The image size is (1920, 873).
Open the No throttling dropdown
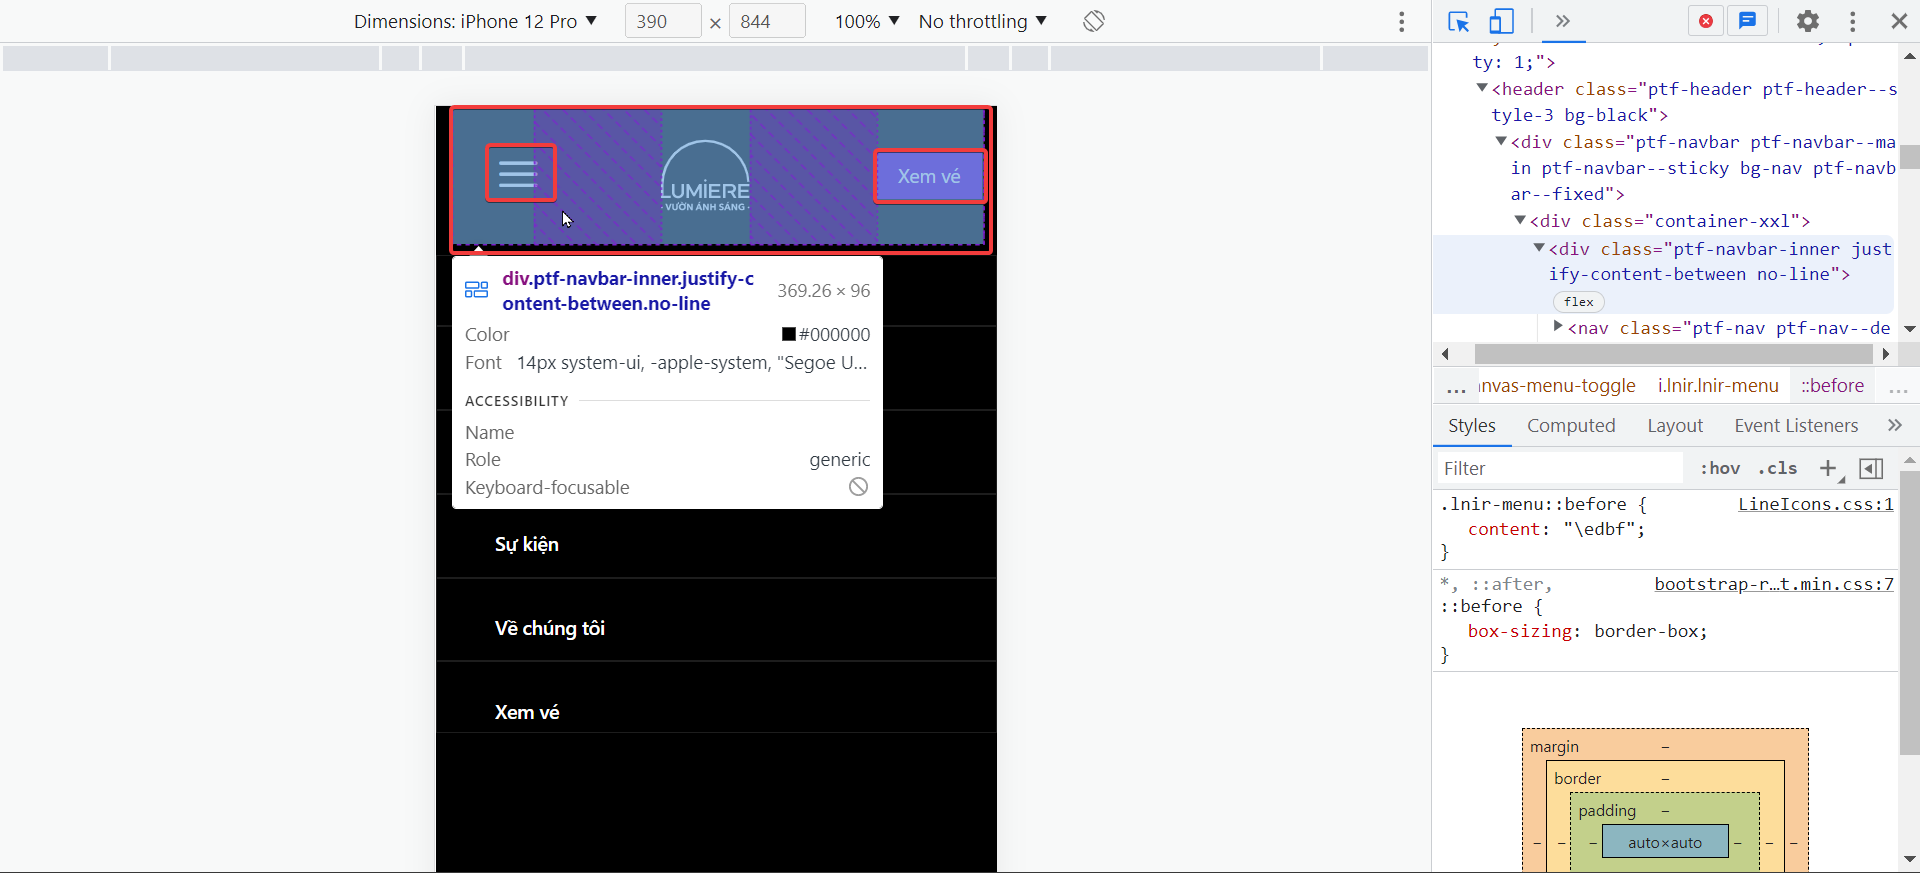(983, 21)
